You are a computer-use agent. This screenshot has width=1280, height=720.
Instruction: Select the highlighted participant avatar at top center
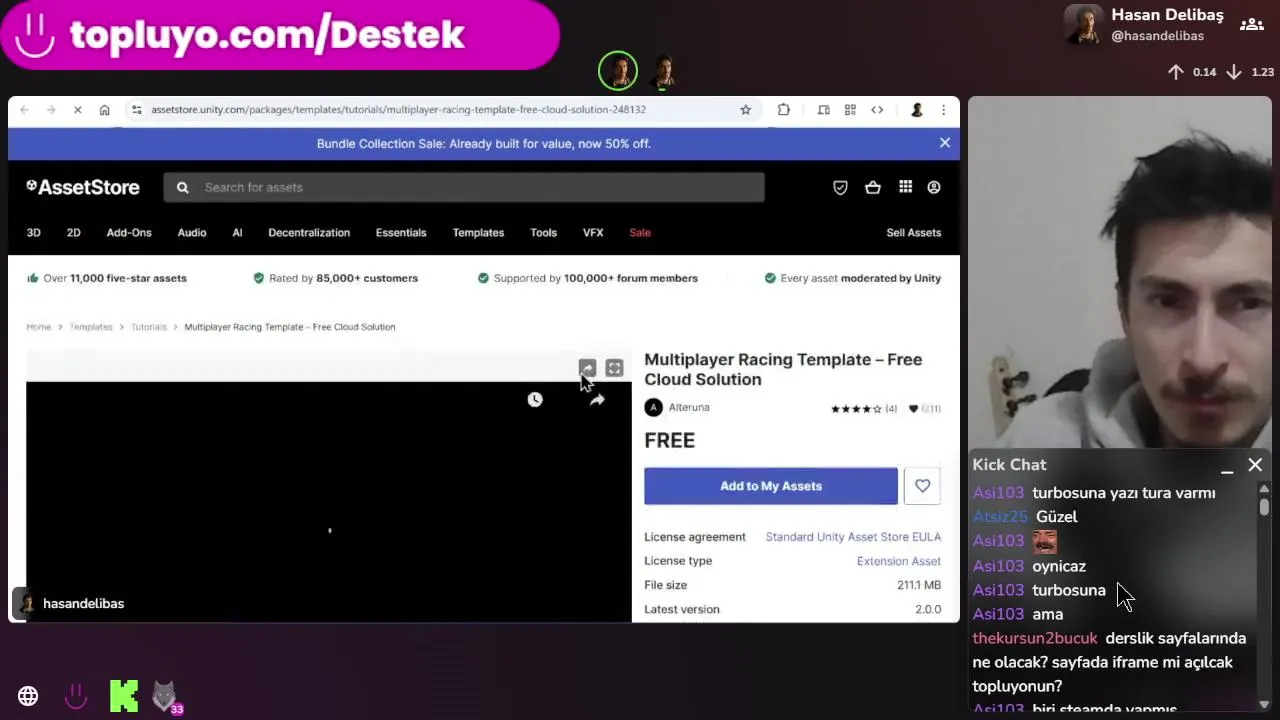(x=618, y=71)
